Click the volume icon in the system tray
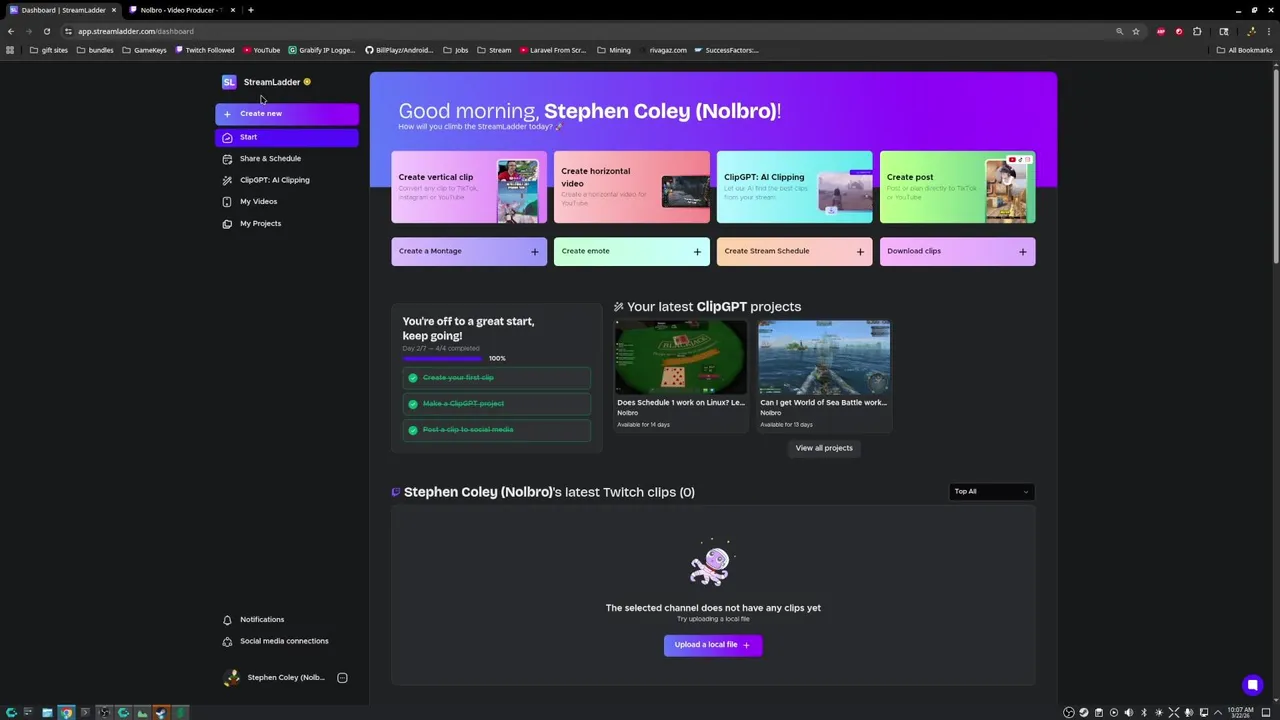 coord(1129,713)
